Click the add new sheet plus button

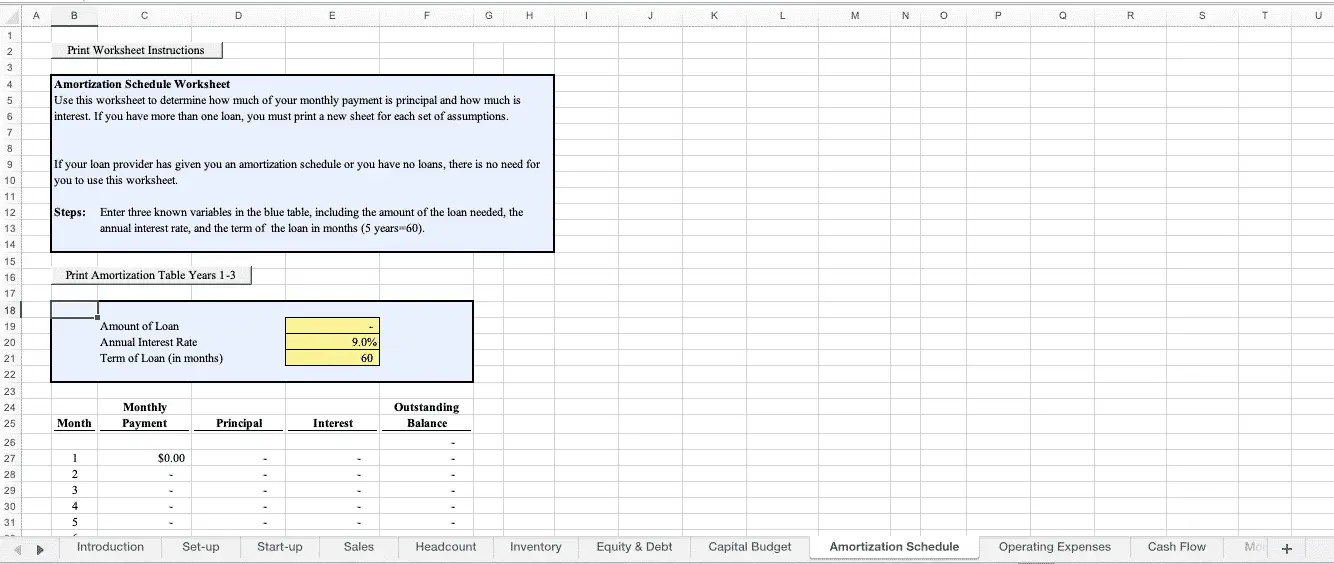1286,548
